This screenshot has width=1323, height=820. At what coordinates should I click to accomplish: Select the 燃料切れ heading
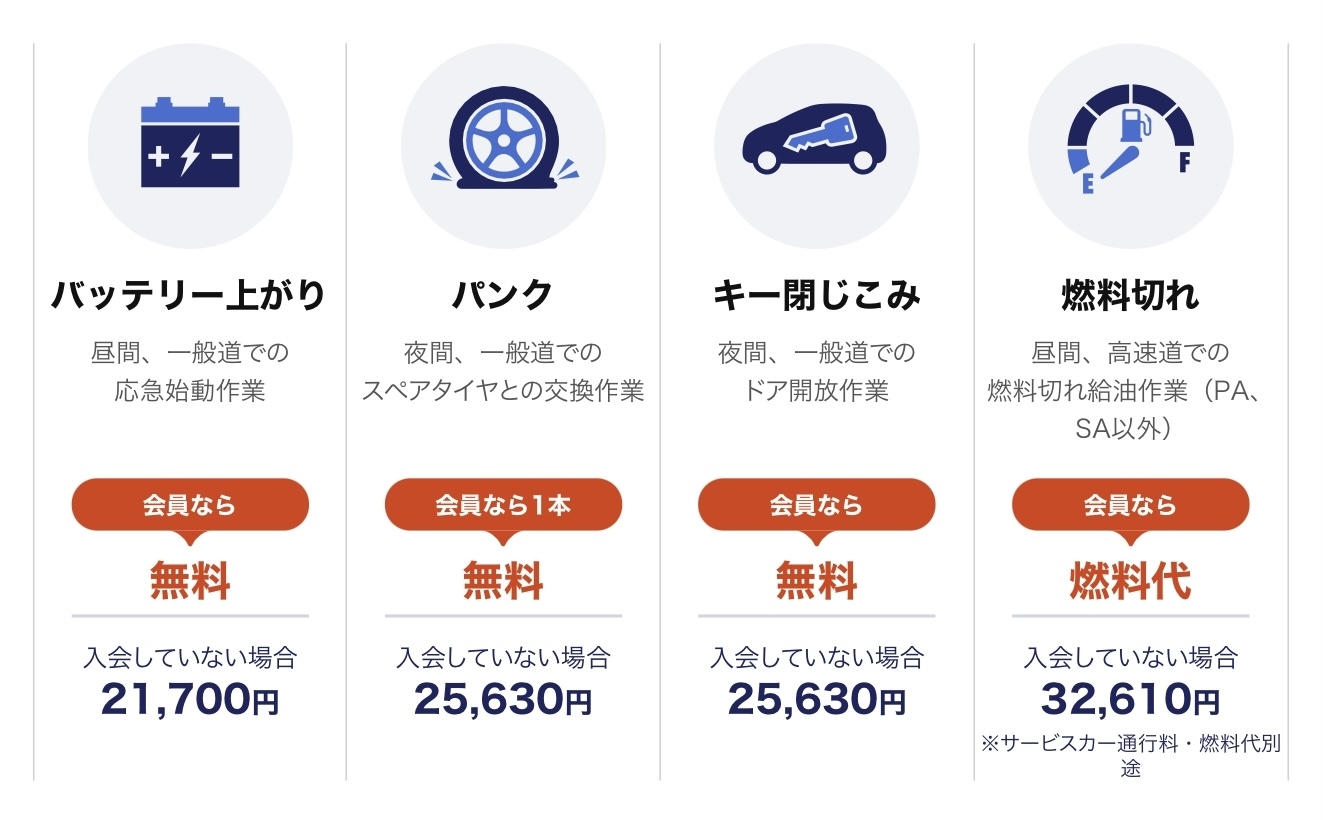click(1131, 295)
